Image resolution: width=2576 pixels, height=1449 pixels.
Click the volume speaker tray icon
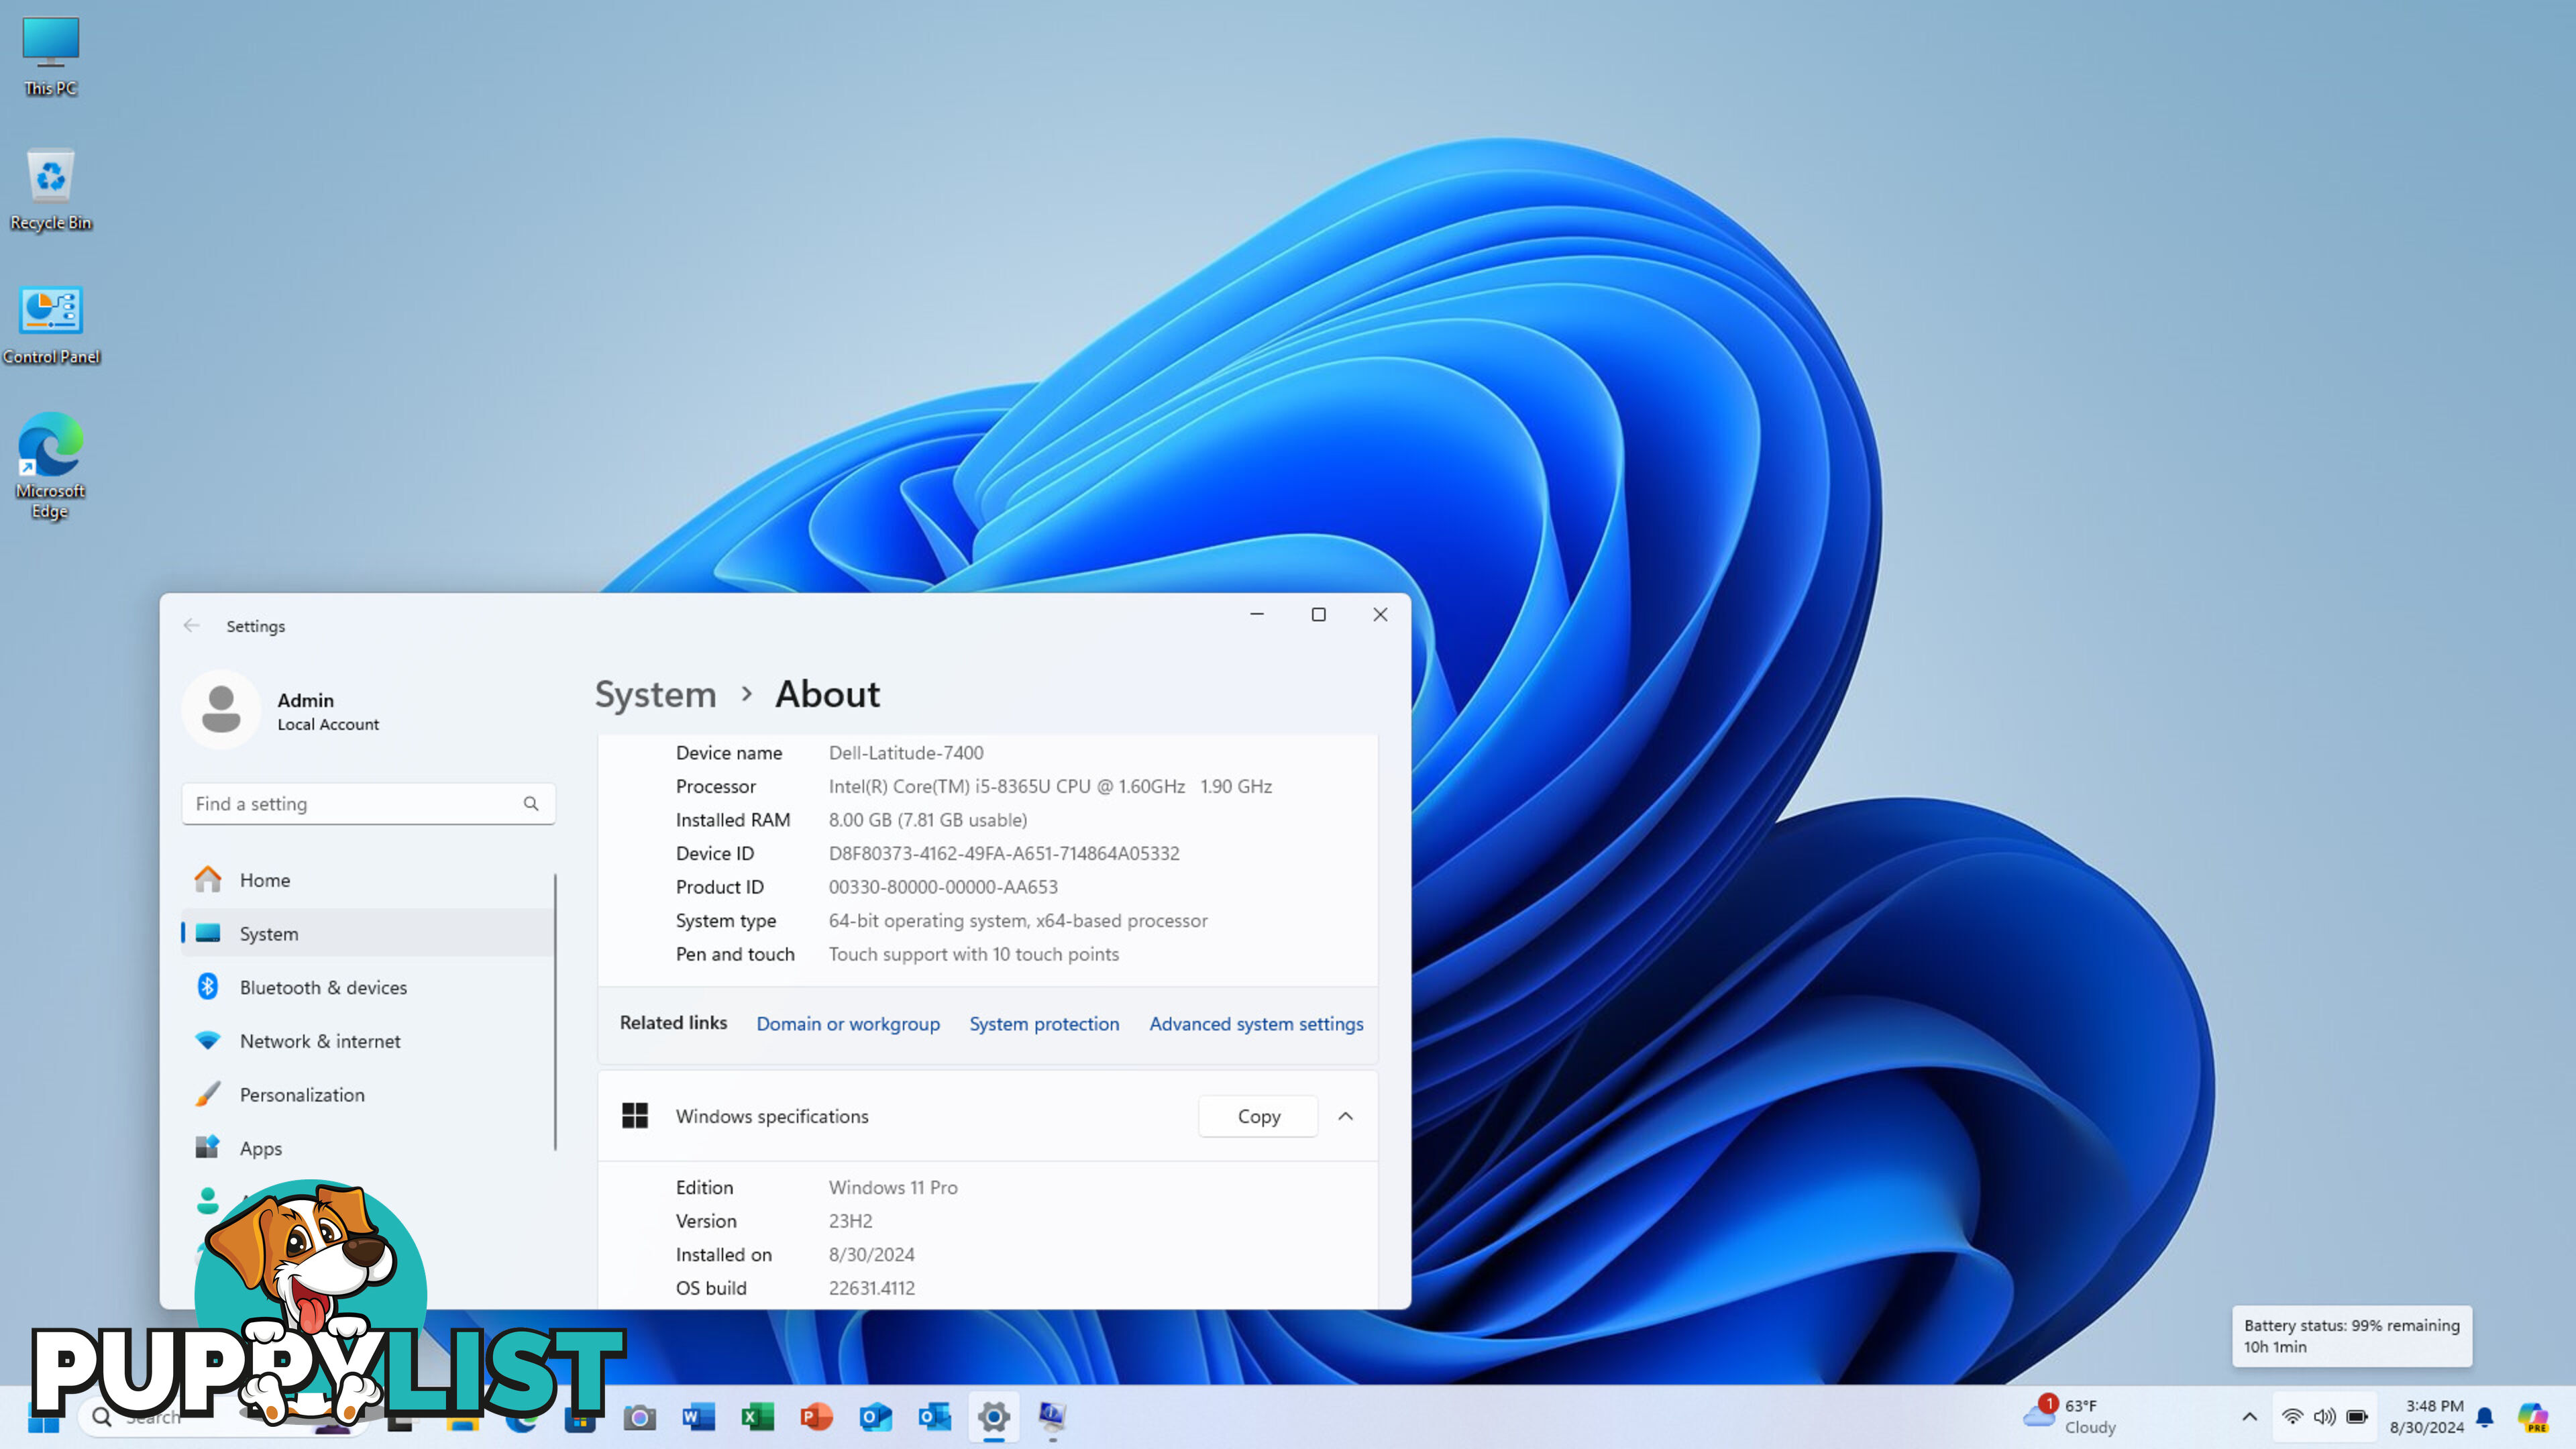pos(2325,1417)
